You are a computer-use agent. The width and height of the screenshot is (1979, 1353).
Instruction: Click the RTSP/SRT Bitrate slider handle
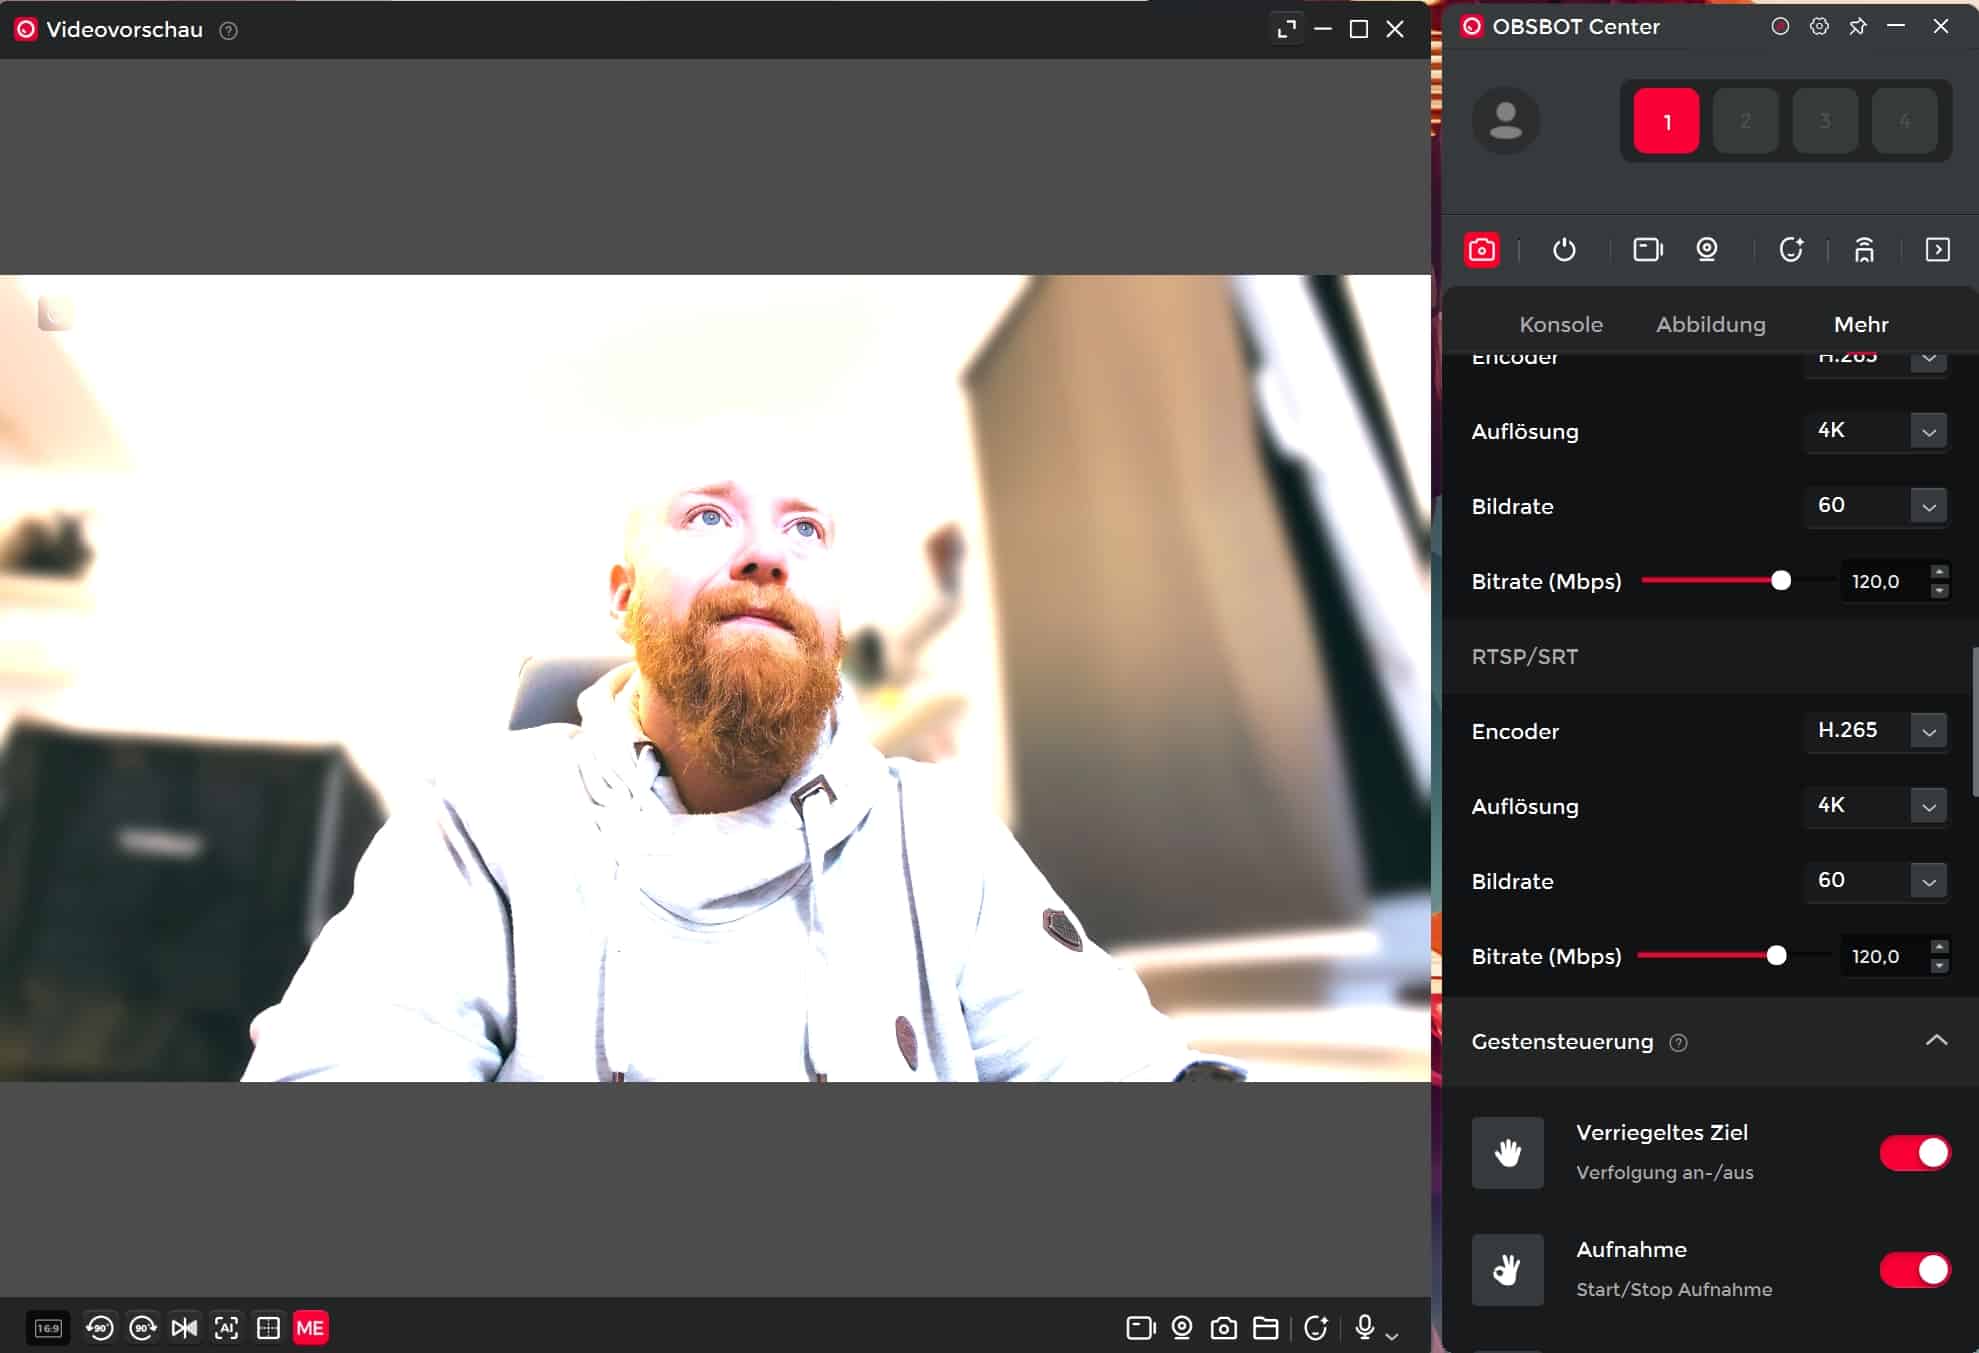pos(1776,956)
